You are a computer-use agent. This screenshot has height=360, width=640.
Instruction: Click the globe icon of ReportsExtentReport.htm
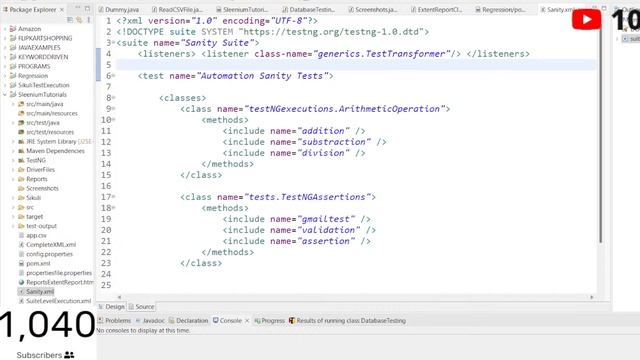click(x=21, y=282)
